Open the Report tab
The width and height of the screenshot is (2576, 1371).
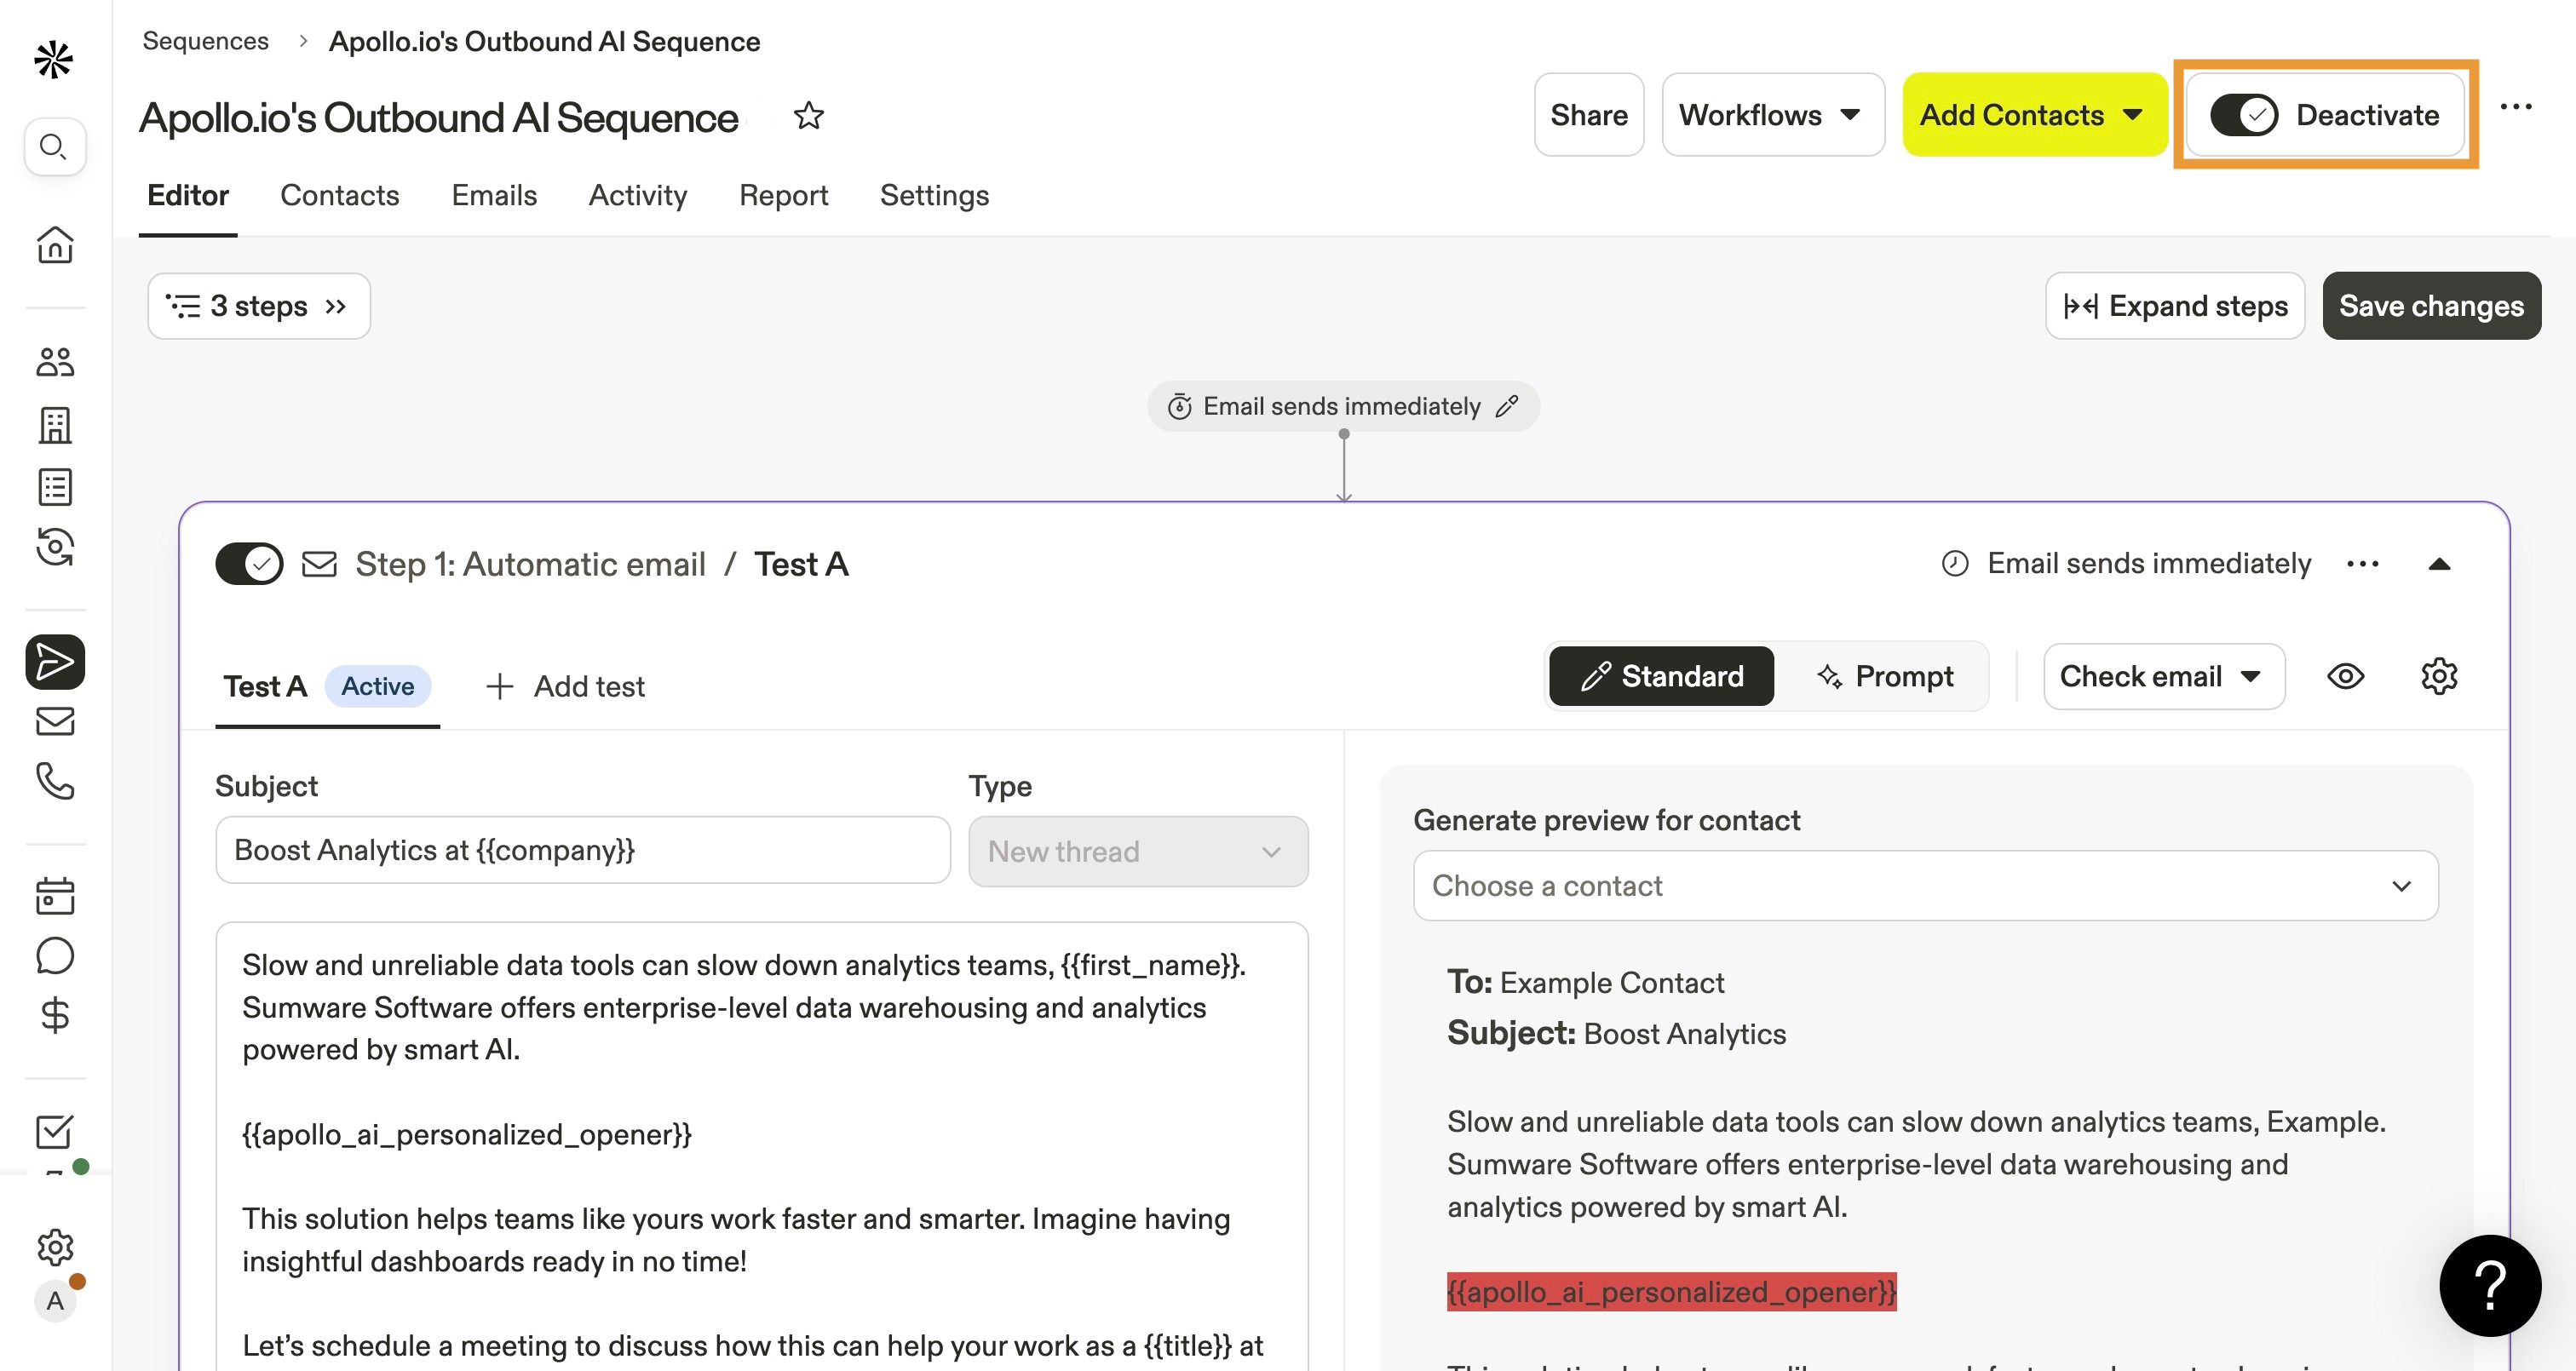(784, 195)
